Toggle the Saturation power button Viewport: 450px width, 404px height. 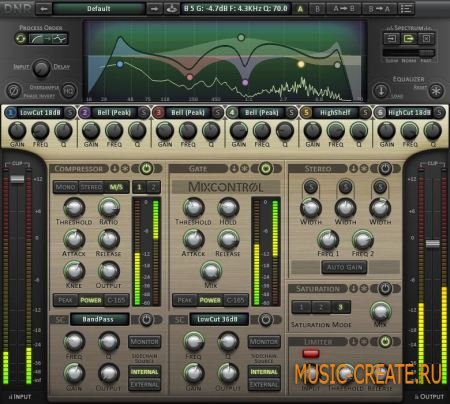[x=385, y=289]
